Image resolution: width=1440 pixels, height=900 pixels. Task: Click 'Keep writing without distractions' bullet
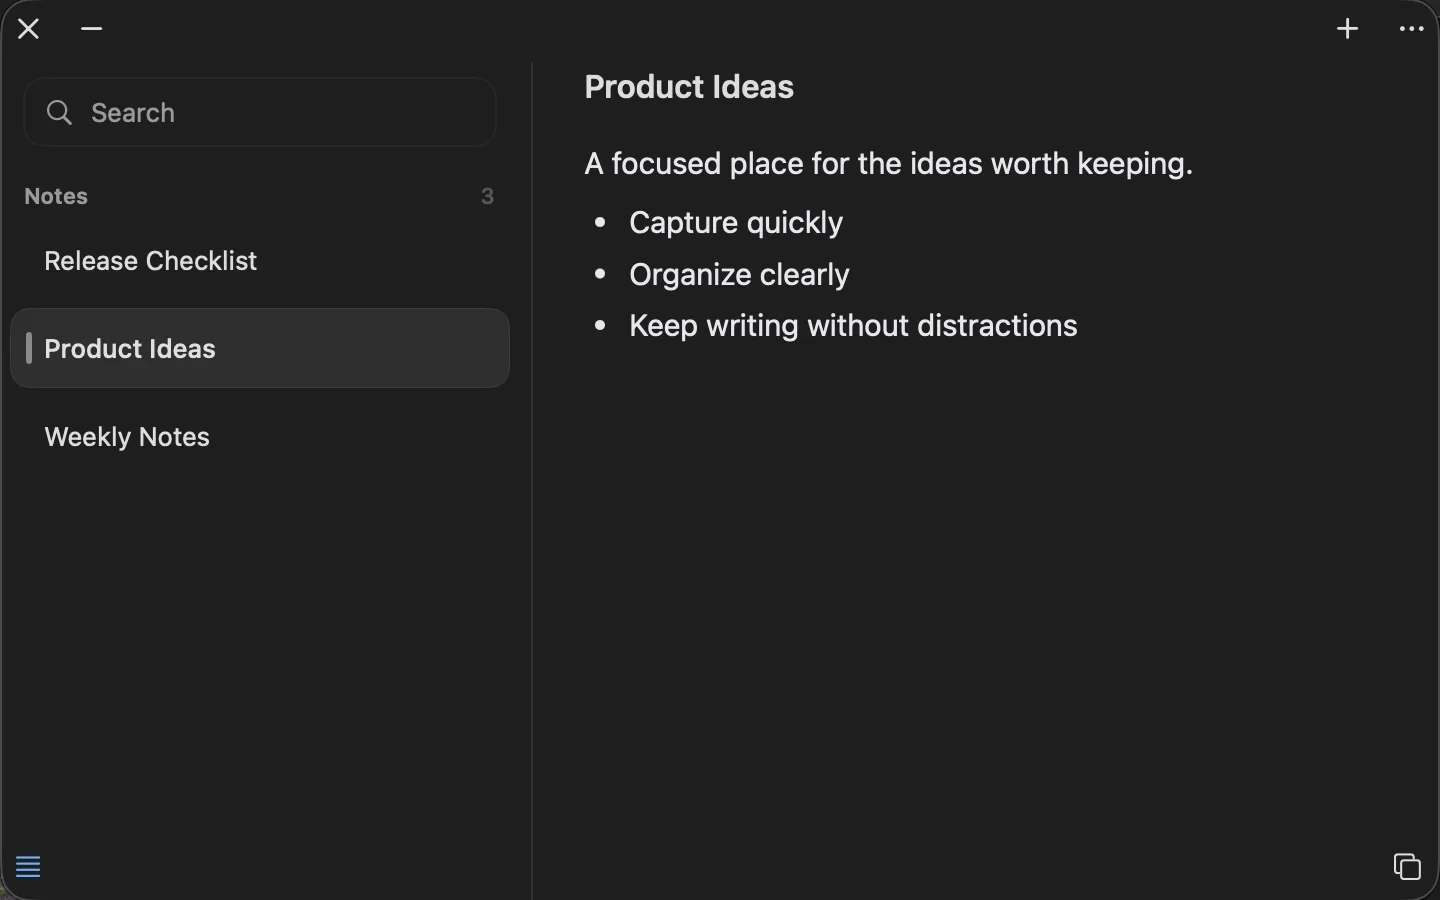point(853,325)
